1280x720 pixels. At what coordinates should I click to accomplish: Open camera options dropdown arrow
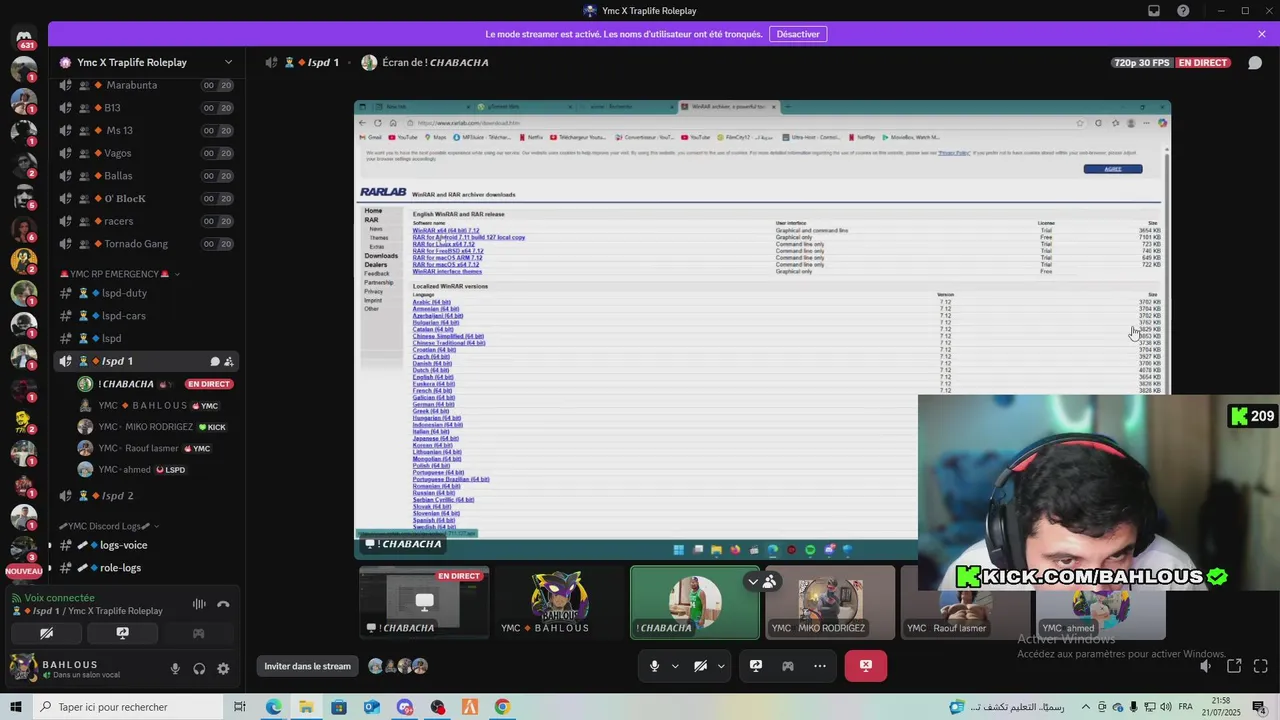(721, 666)
